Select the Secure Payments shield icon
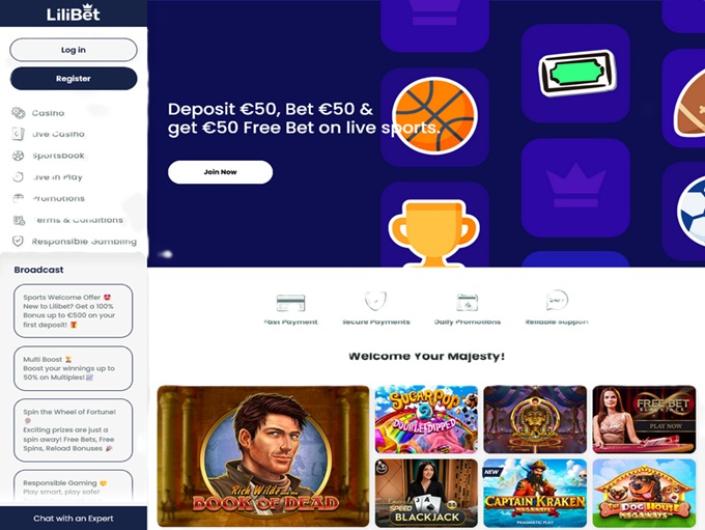Screen dimensions: 705x530 [x=375, y=300]
